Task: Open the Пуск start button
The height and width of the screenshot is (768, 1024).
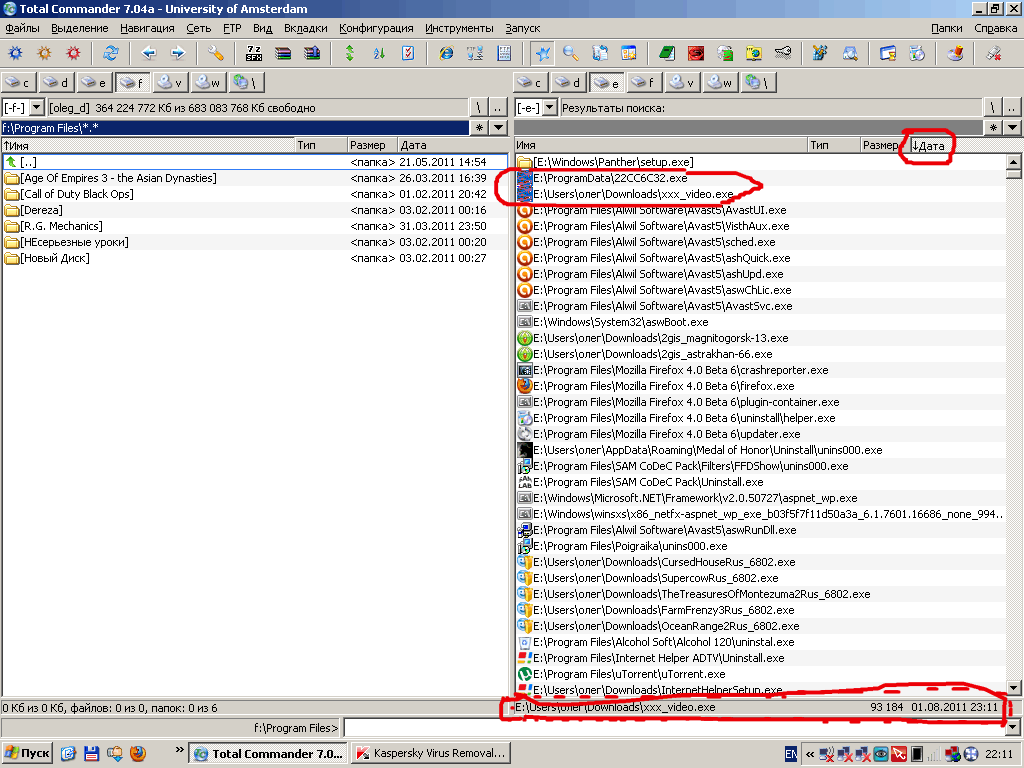Action: pos(27,753)
